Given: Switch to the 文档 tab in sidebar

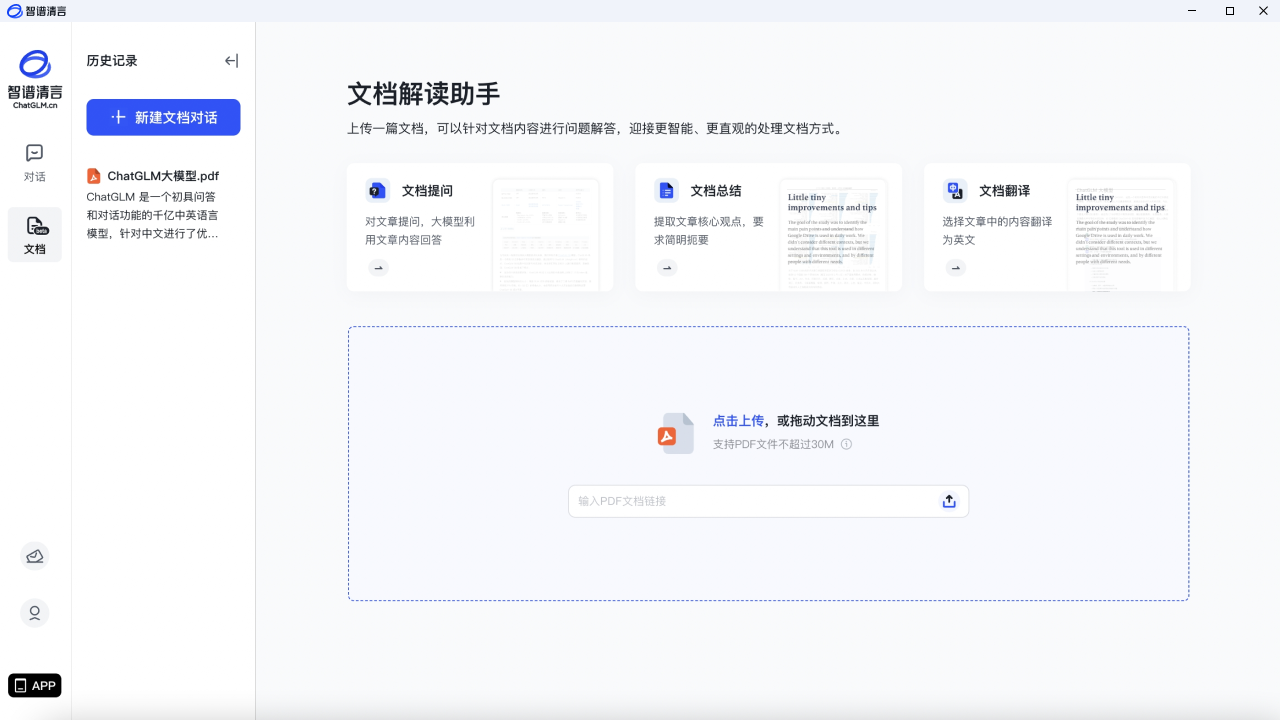Looking at the screenshot, I should point(35,234).
